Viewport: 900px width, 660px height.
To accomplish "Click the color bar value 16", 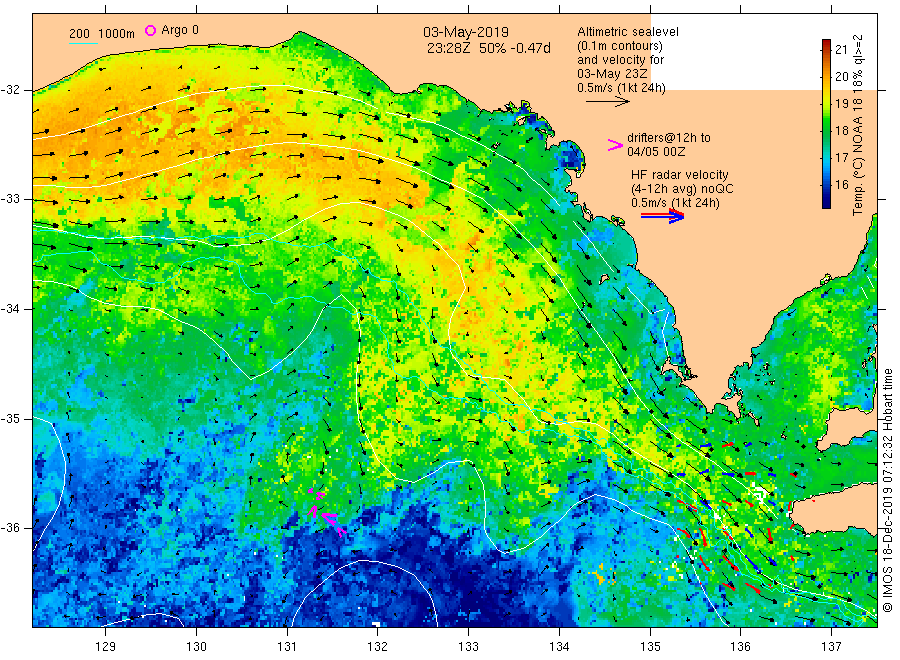I will click(x=841, y=184).
